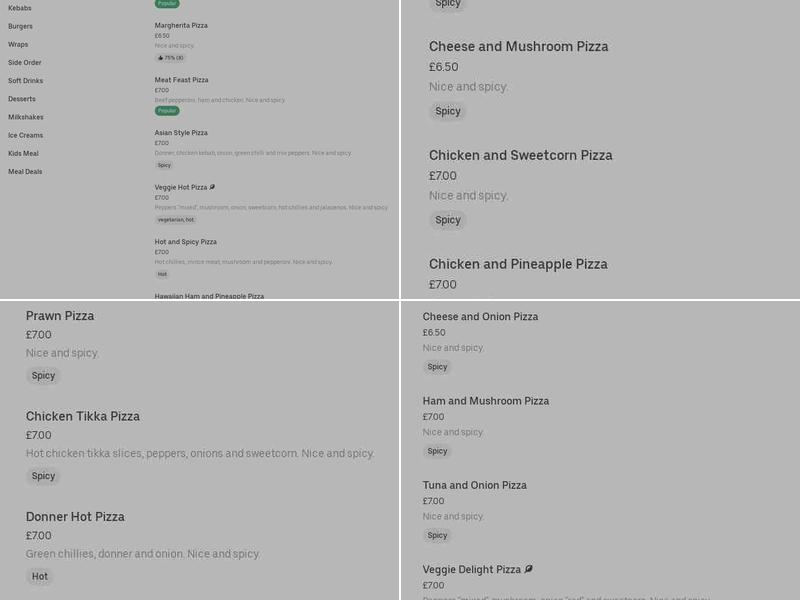This screenshot has width=800, height=600.
Task: Select the Chicken Tikka Pizza item
Action: (x=81, y=416)
